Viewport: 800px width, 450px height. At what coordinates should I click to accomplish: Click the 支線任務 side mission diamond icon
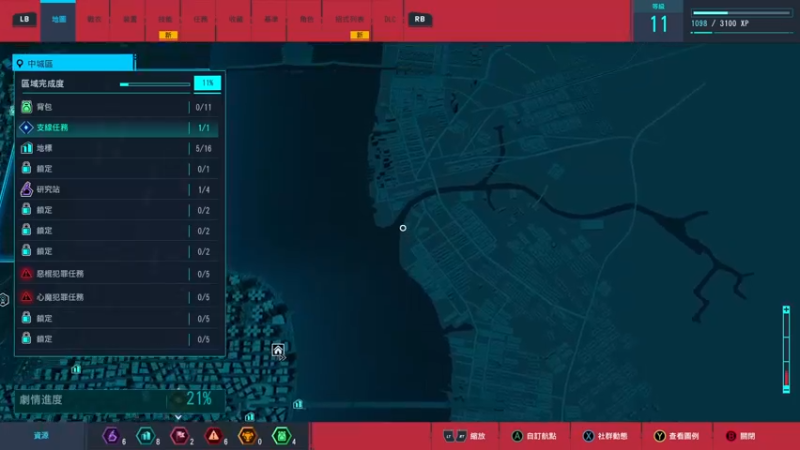point(27,128)
